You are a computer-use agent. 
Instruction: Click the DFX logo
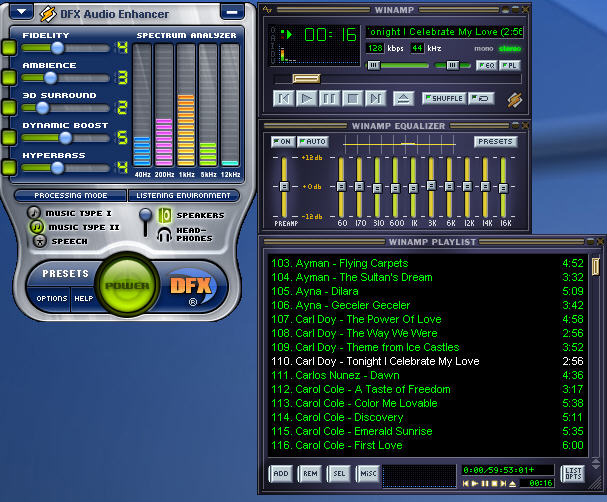click(x=191, y=287)
